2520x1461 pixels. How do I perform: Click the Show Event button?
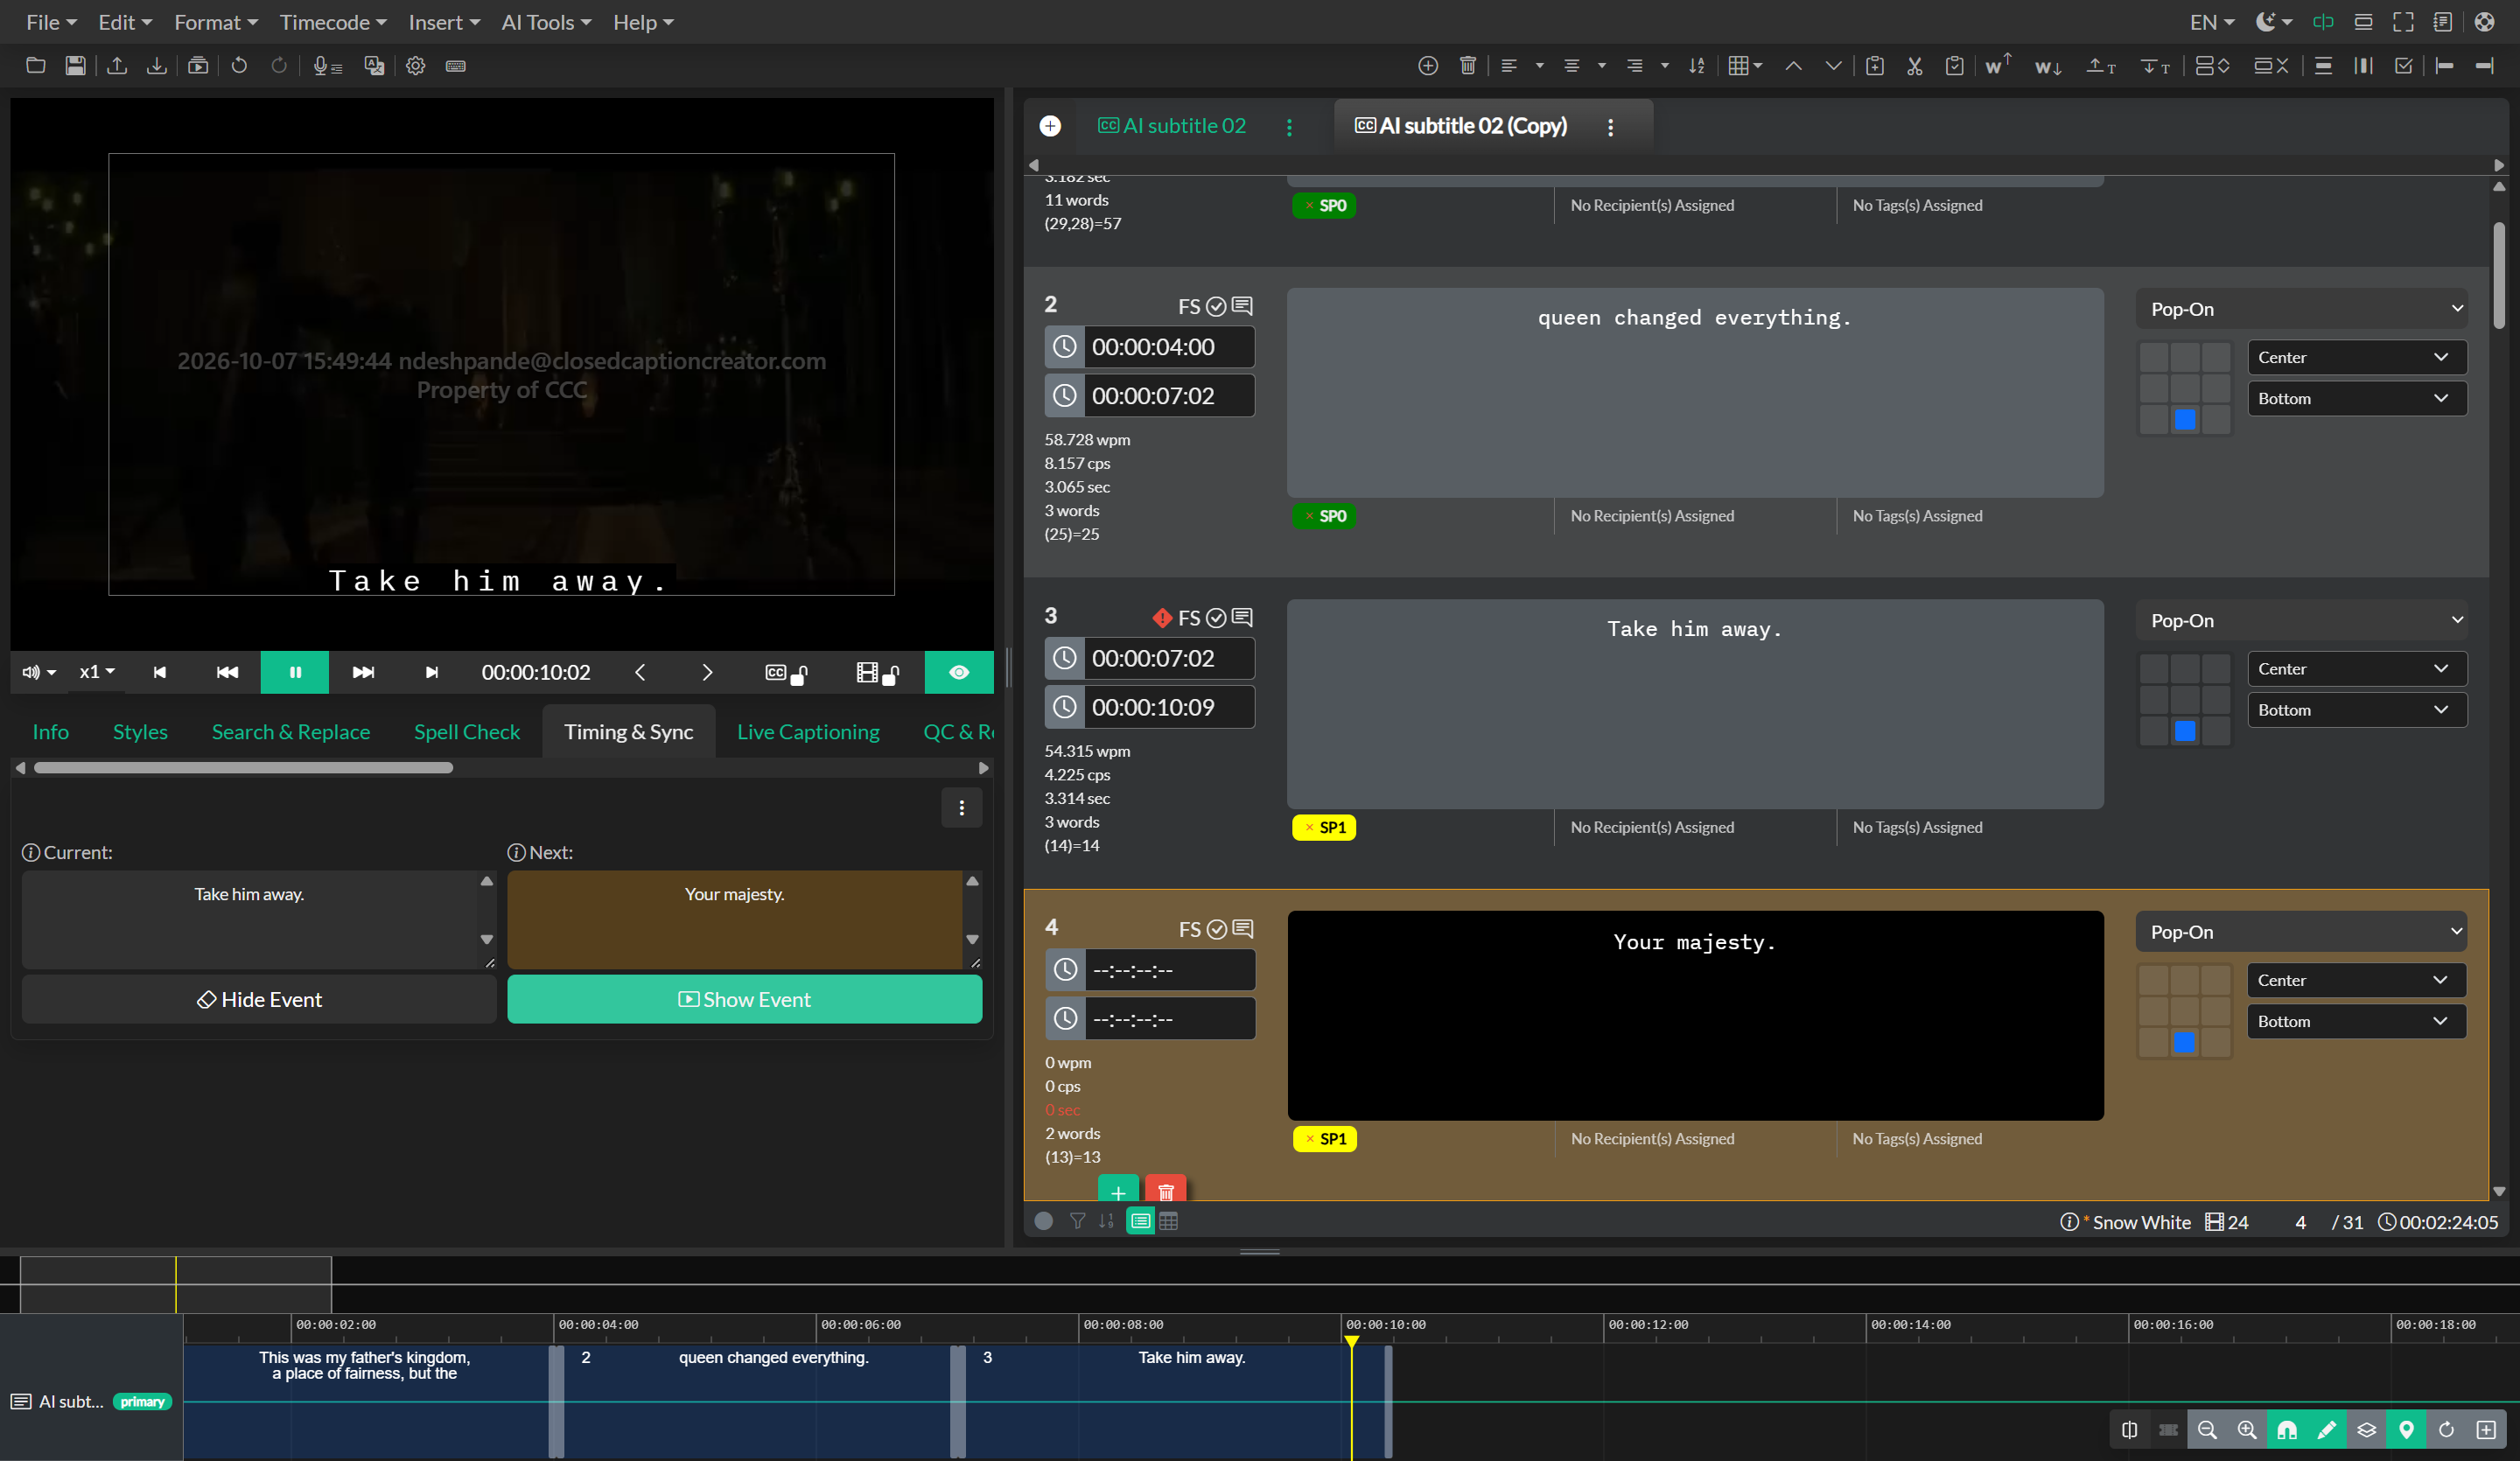click(x=745, y=1000)
